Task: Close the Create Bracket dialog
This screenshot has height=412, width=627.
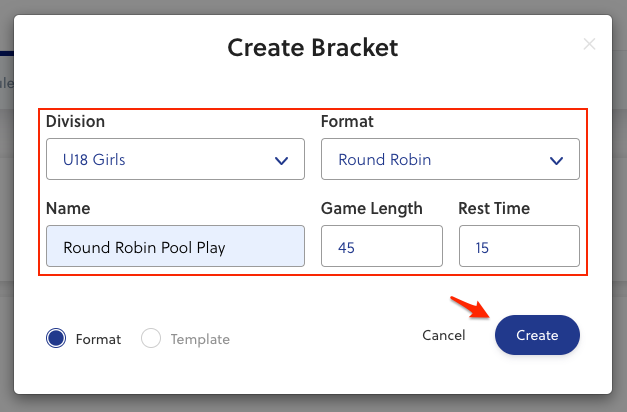Action: click(590, 44)
